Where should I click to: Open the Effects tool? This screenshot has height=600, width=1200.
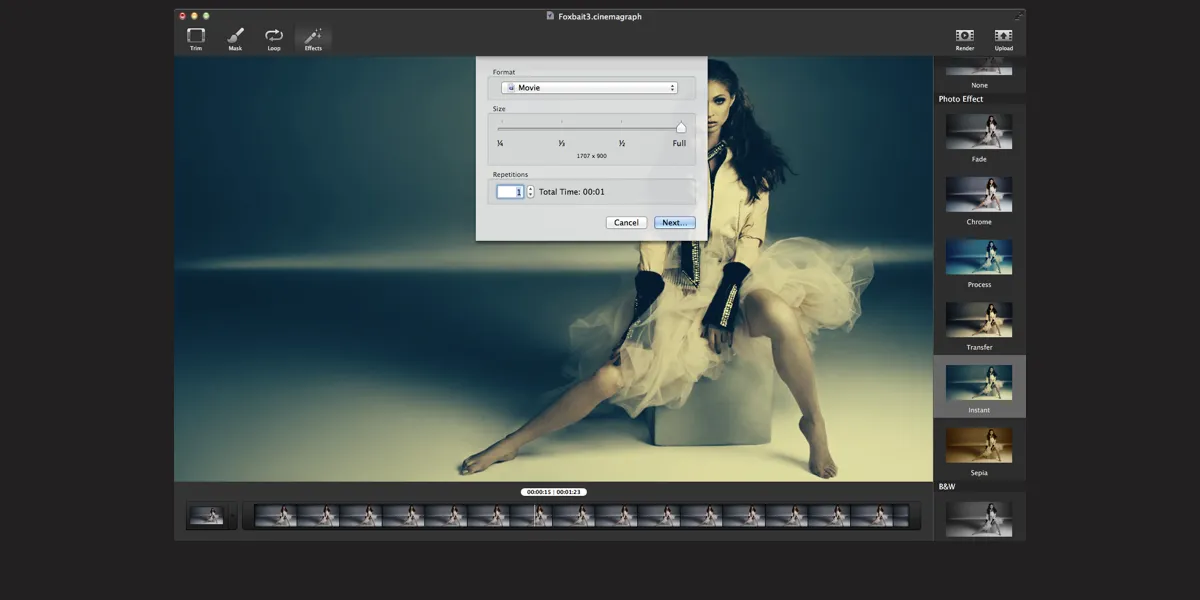(x=313, y=39)
